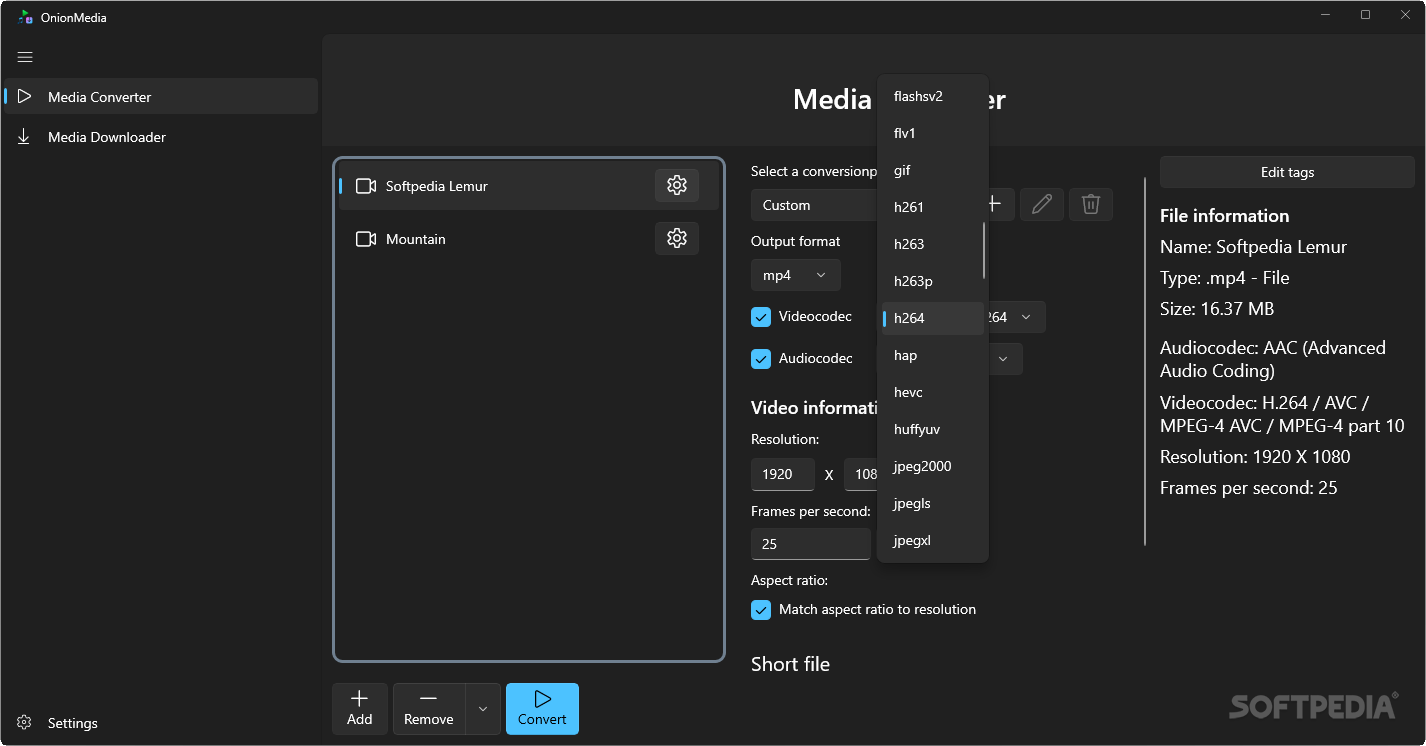Image resolution: width=1426 pixels, height=746 pixels.
Task: Open Media Downloader page
Action: point(161,136)
